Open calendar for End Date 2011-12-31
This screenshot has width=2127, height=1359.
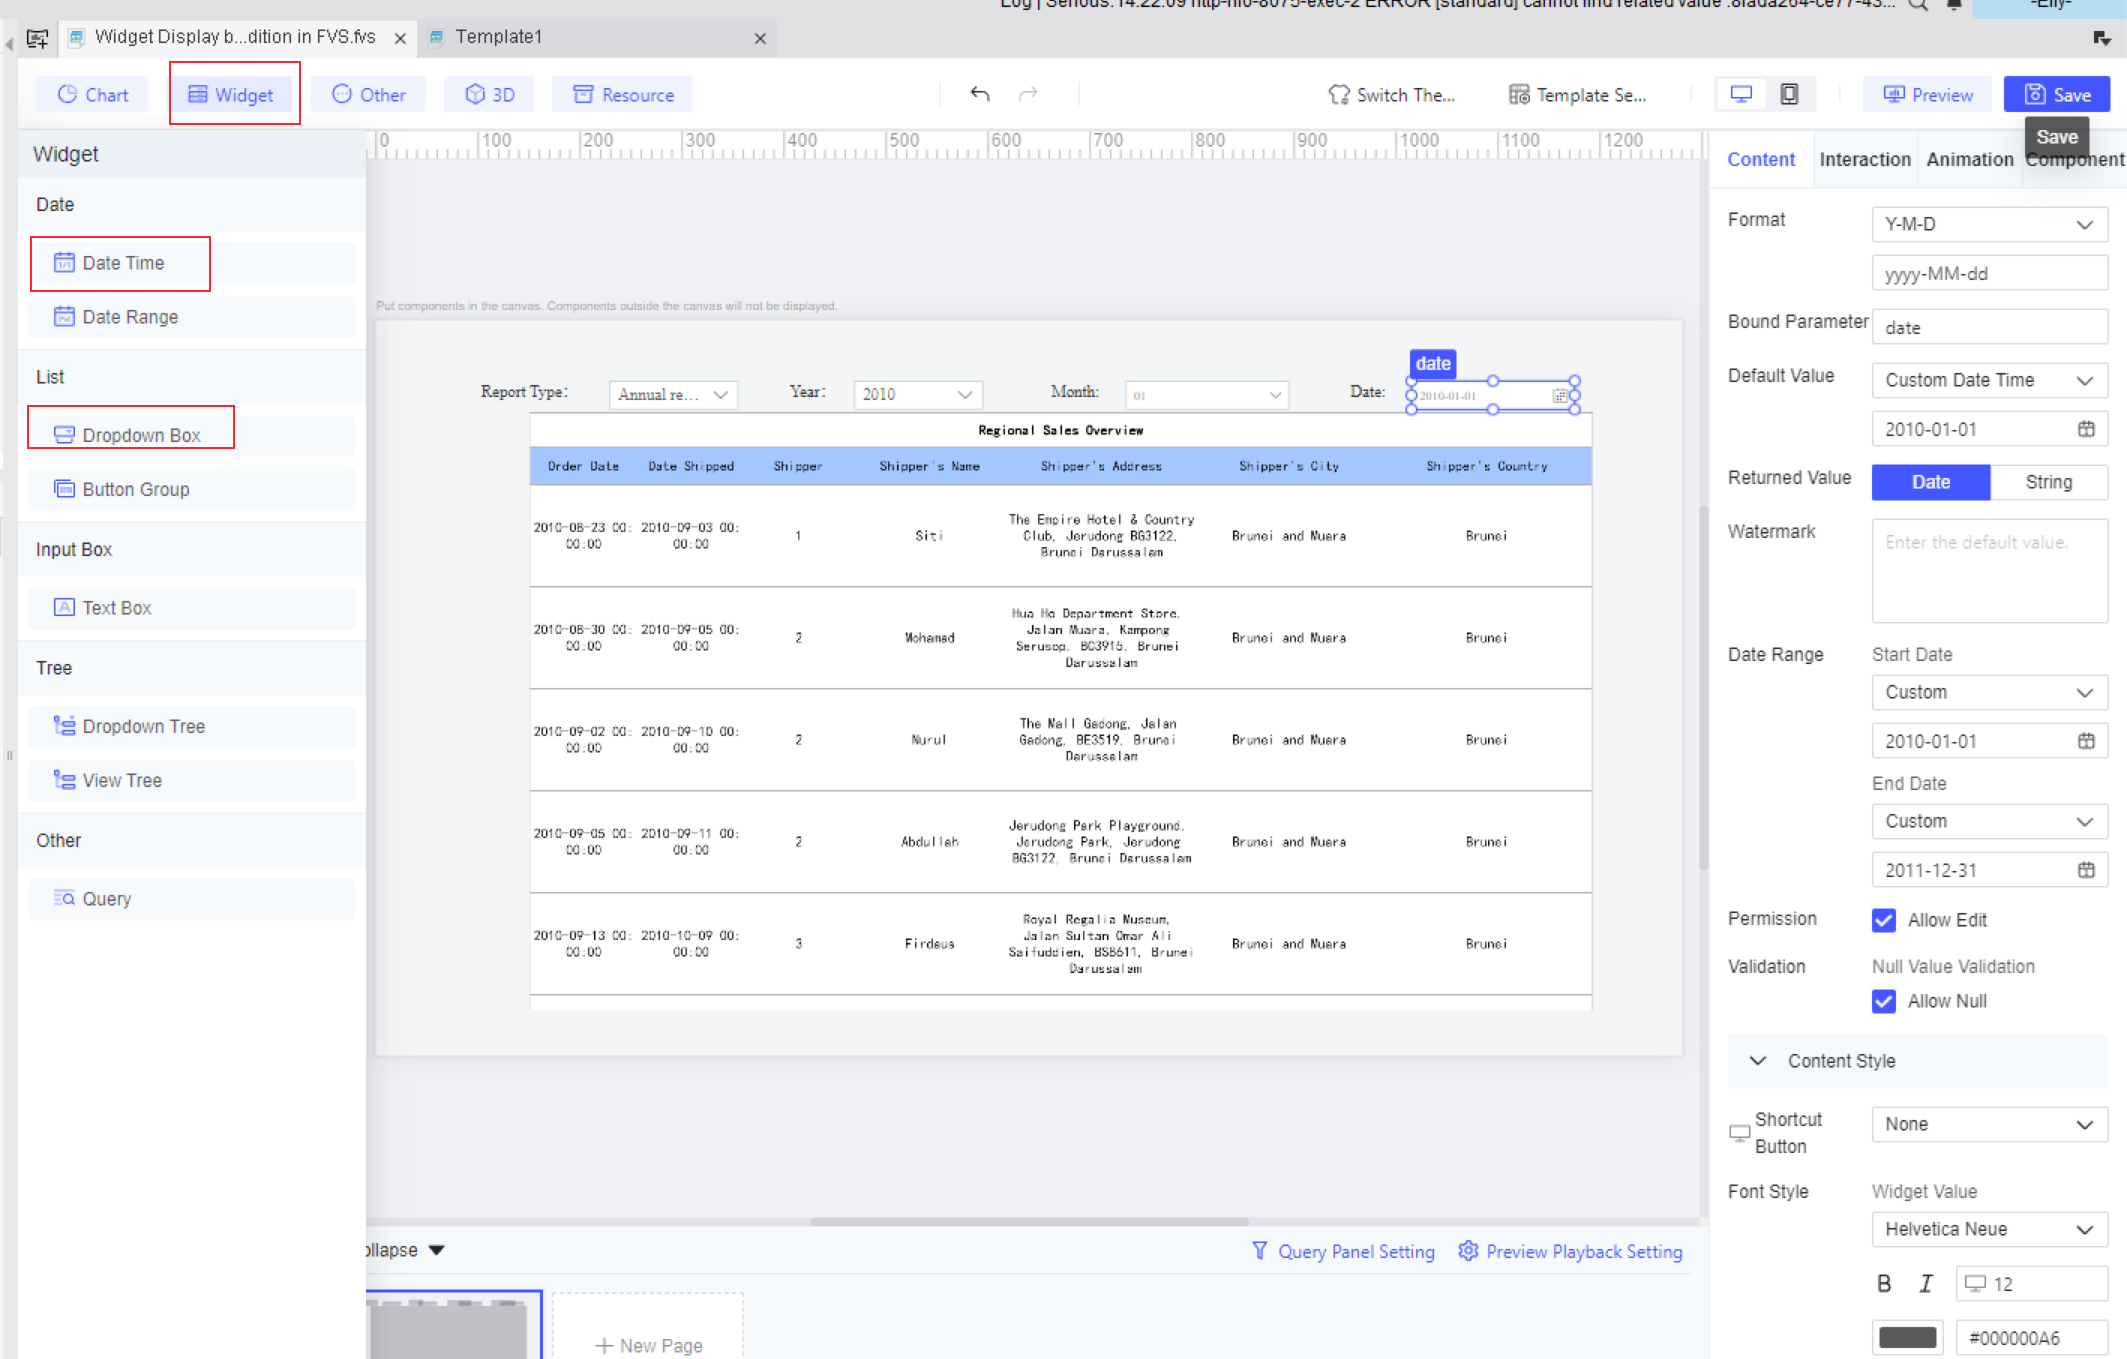[x=2086, y=870]
